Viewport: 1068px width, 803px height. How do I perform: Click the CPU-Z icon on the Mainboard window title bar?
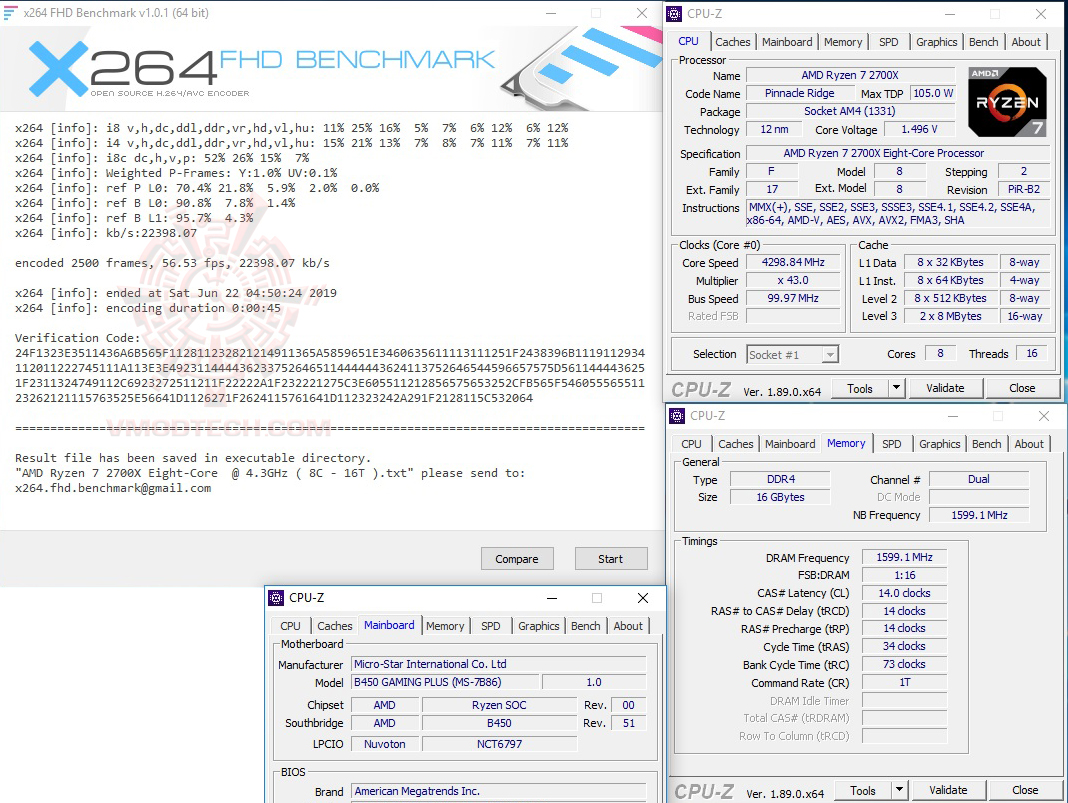[275, 597]
